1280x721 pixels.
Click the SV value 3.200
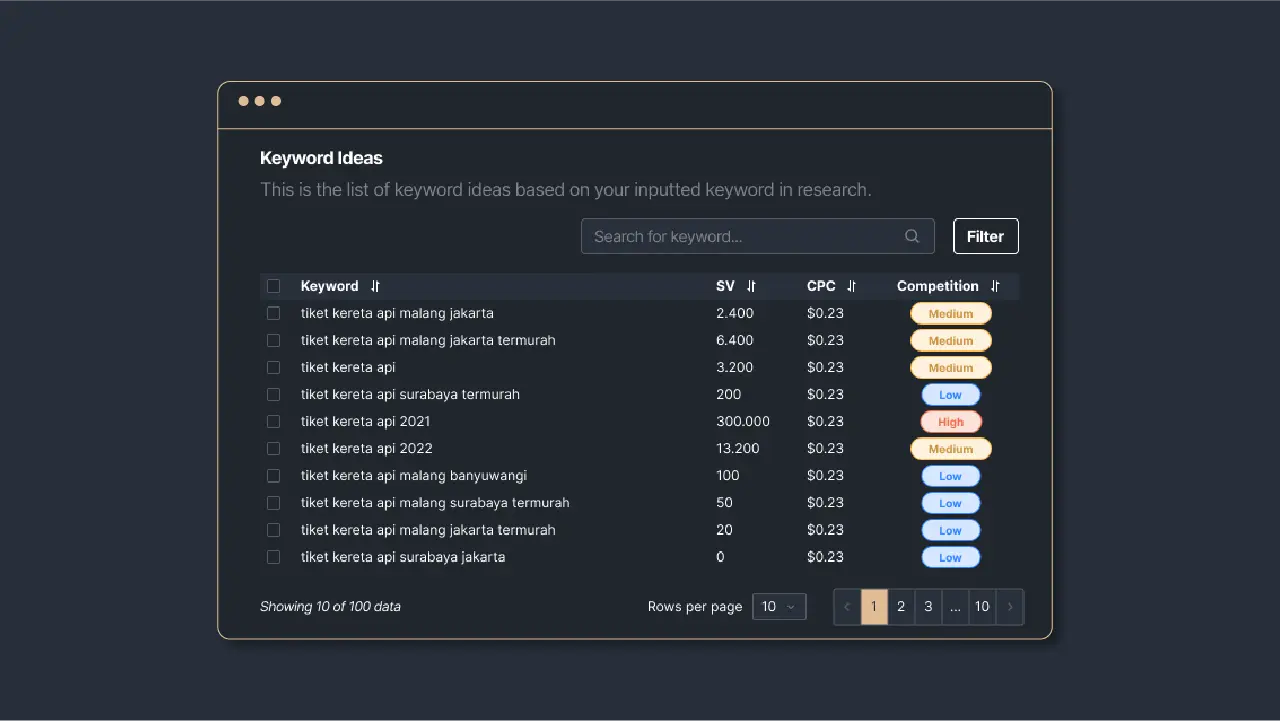[735, 367]
